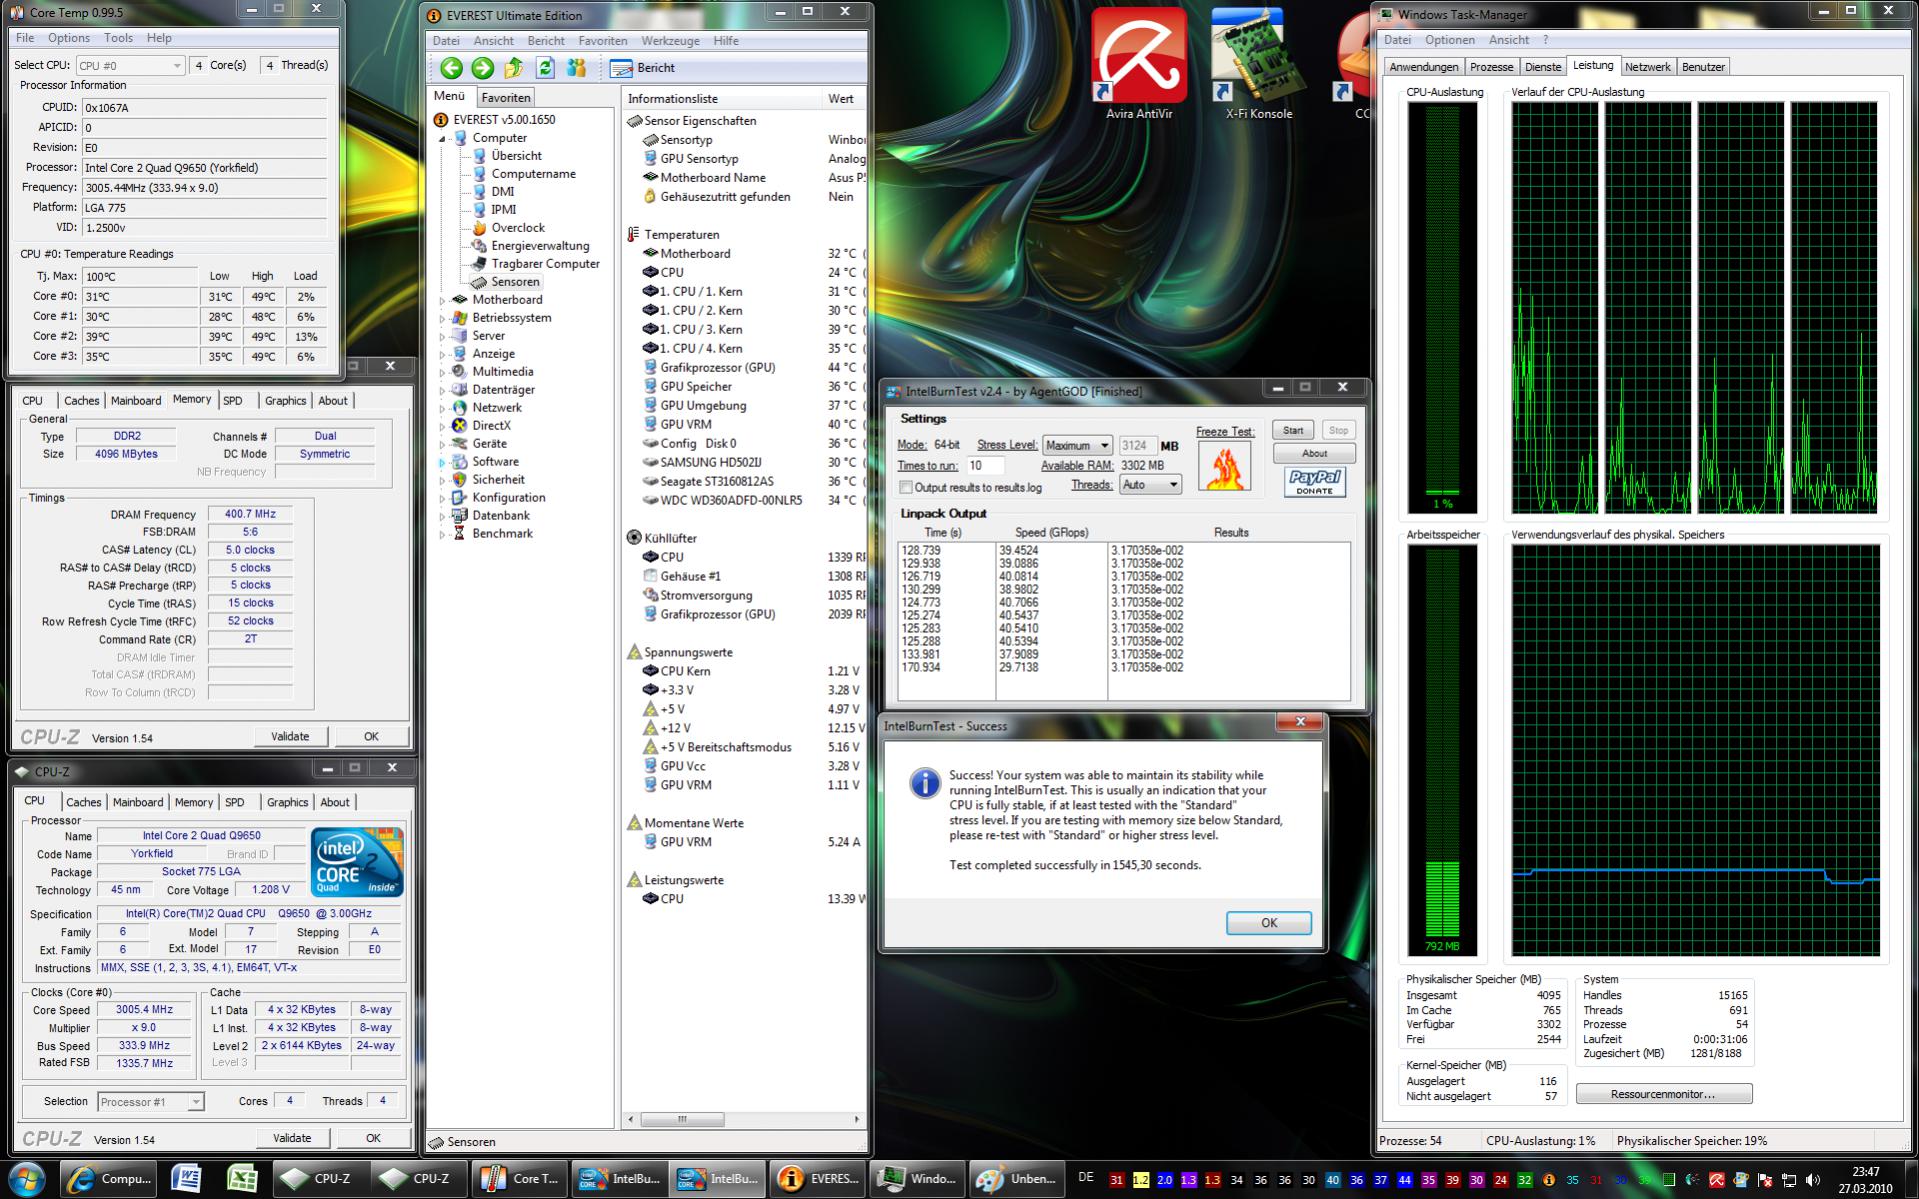This screenshot has height=1199, width=1919.
Task: Click OK in the IntelBurnTest Success dialog
Action: (1268, 923)
